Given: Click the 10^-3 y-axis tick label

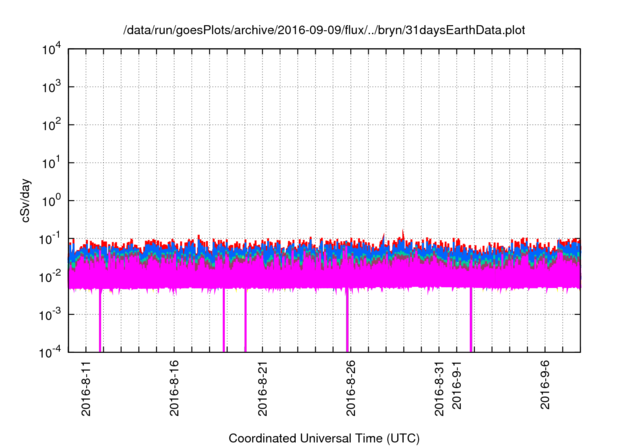Looking at the screenshot, I should coord(50,315).
